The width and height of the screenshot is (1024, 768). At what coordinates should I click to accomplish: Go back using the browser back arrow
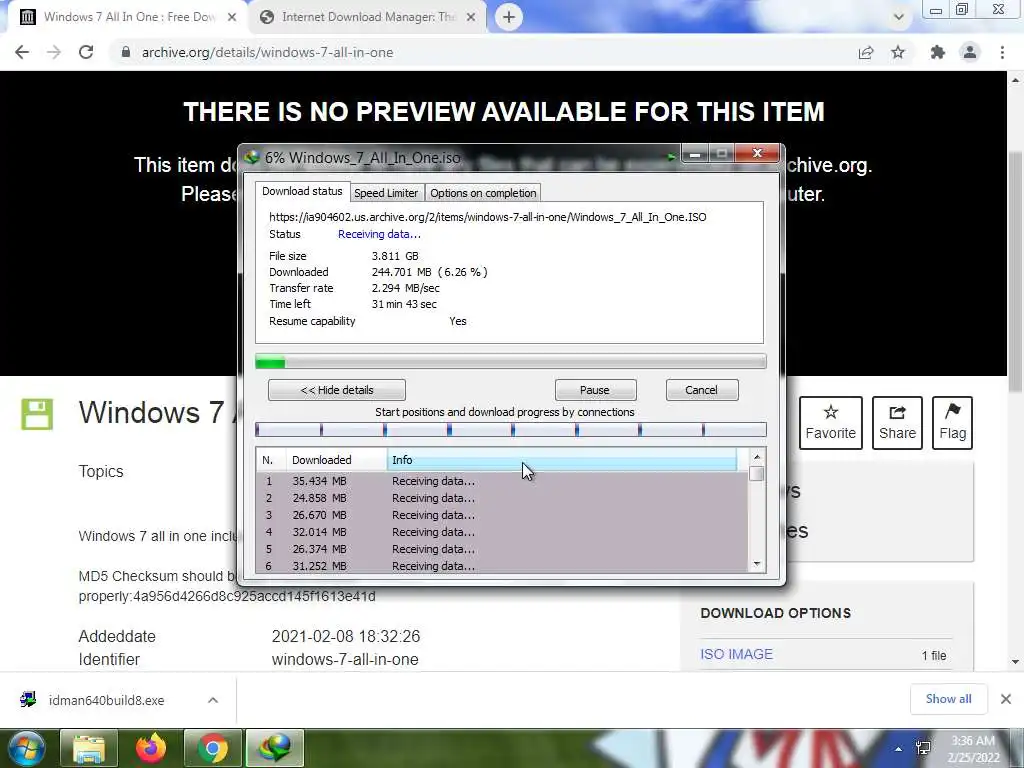[22, 52]
